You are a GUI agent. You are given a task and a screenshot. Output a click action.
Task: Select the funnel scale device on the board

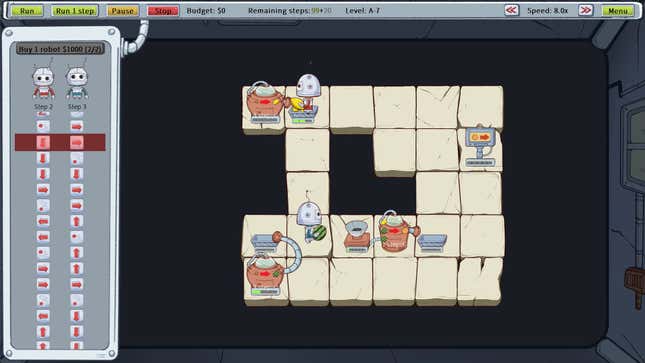tap(356, 236)
